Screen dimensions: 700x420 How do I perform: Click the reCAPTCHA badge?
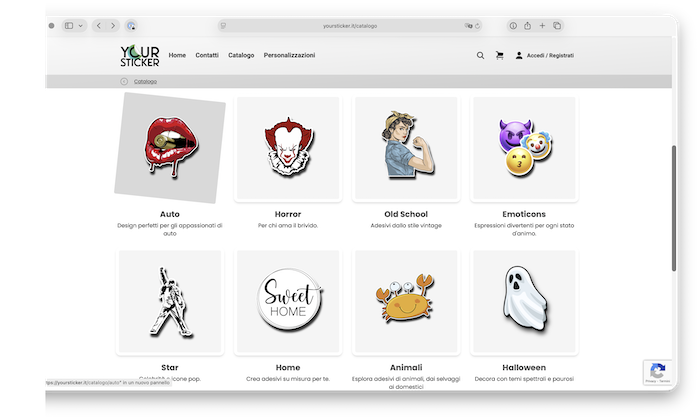(656, 371)
